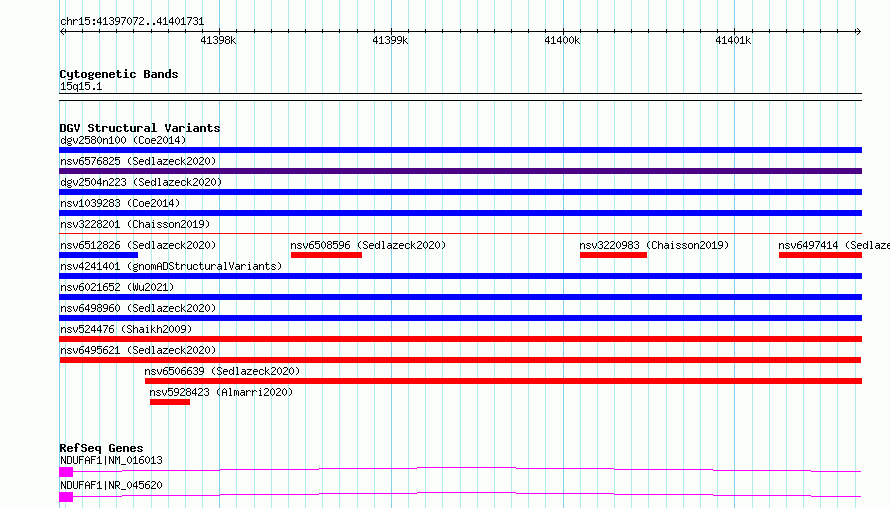Click the 41401k ruler tick label

[x=733, y=40]
